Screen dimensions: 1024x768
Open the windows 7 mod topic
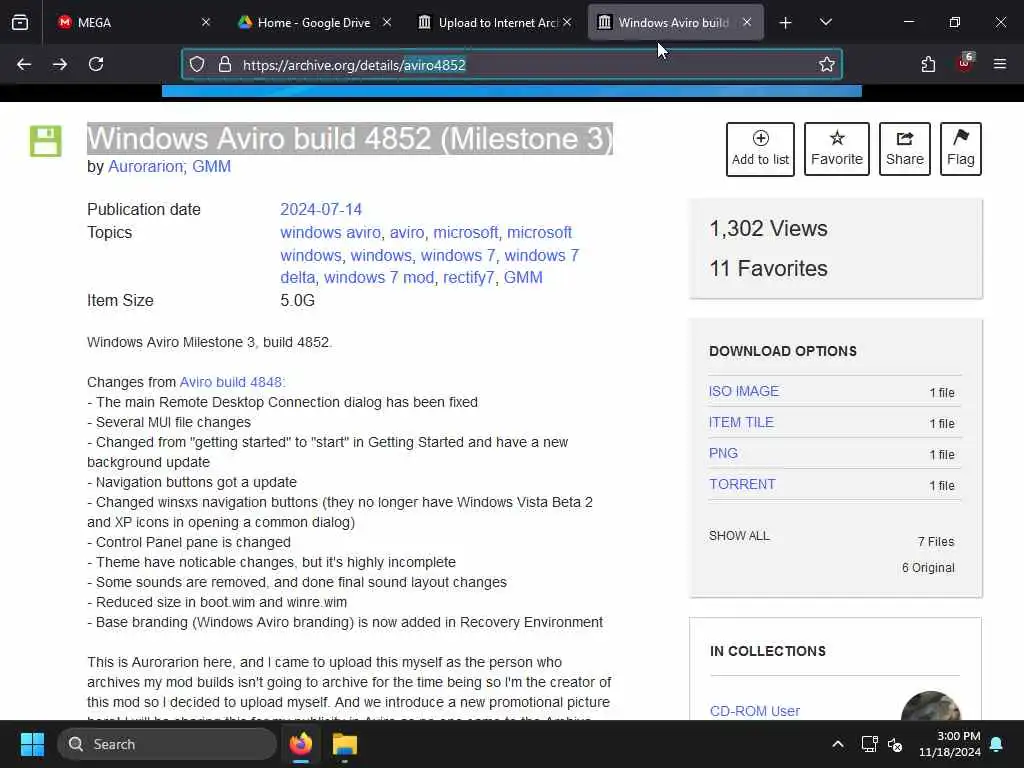coord(379,278)
